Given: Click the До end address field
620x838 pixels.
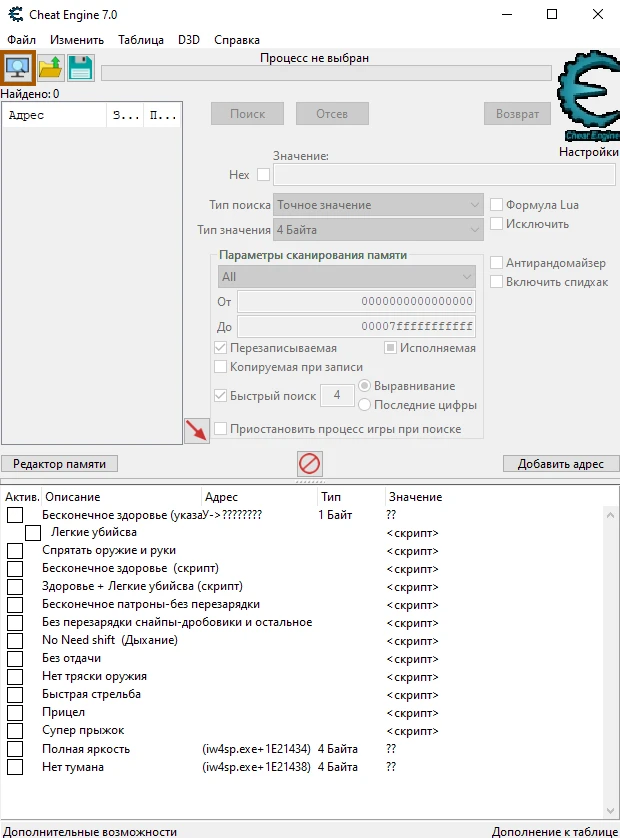Looking at the screenshot, I should 356,327.
